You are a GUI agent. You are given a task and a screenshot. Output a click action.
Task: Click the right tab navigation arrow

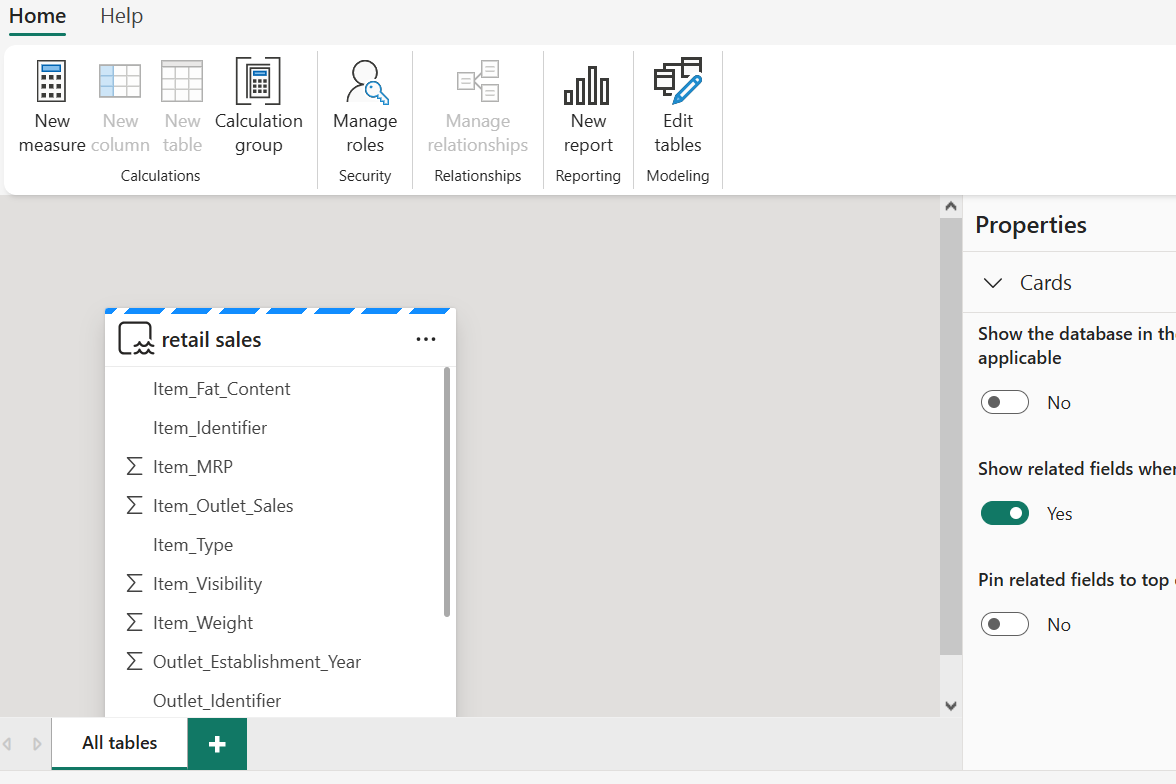[x=37, y=743]
